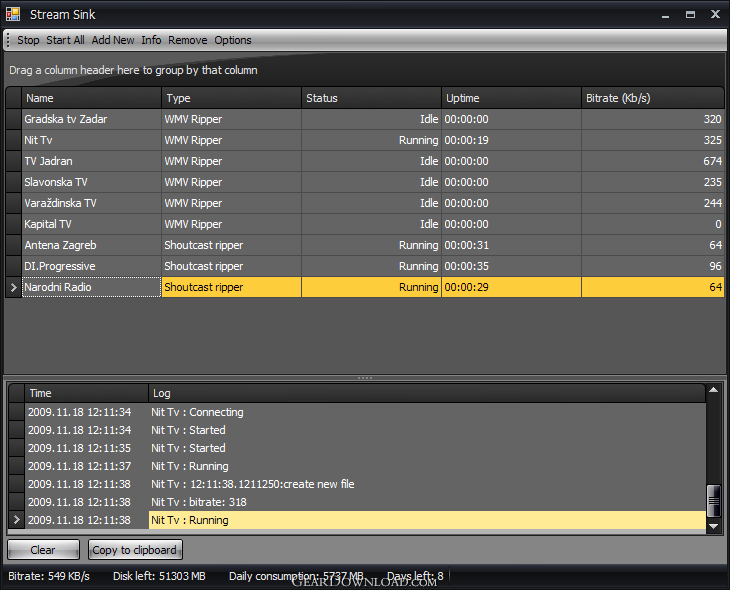Select the TV Jadran stream
This screenshot has width=730, height=590.
365,161
